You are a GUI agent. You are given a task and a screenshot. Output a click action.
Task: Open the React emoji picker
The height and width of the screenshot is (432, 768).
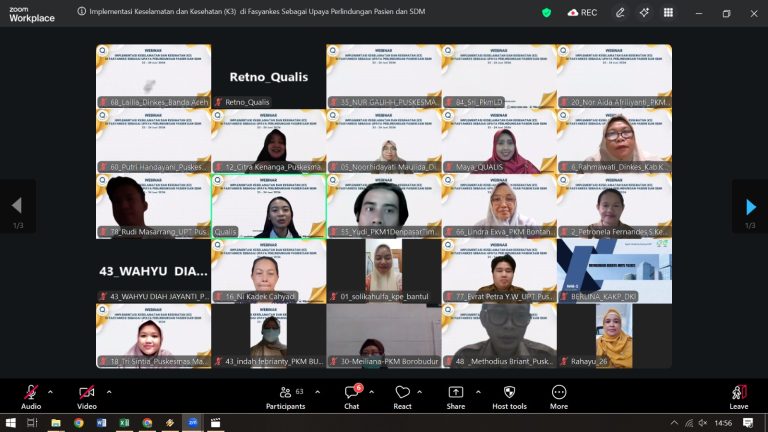[x=403, y=397]
